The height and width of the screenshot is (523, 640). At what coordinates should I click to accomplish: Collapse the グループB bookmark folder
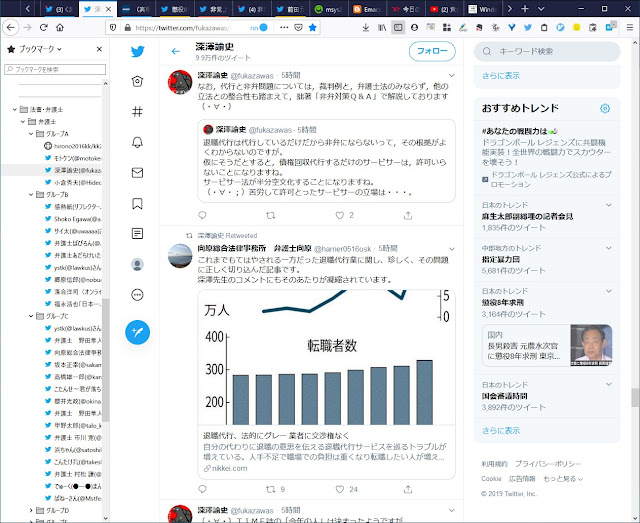pyautogui.click(x=31, y=194)
